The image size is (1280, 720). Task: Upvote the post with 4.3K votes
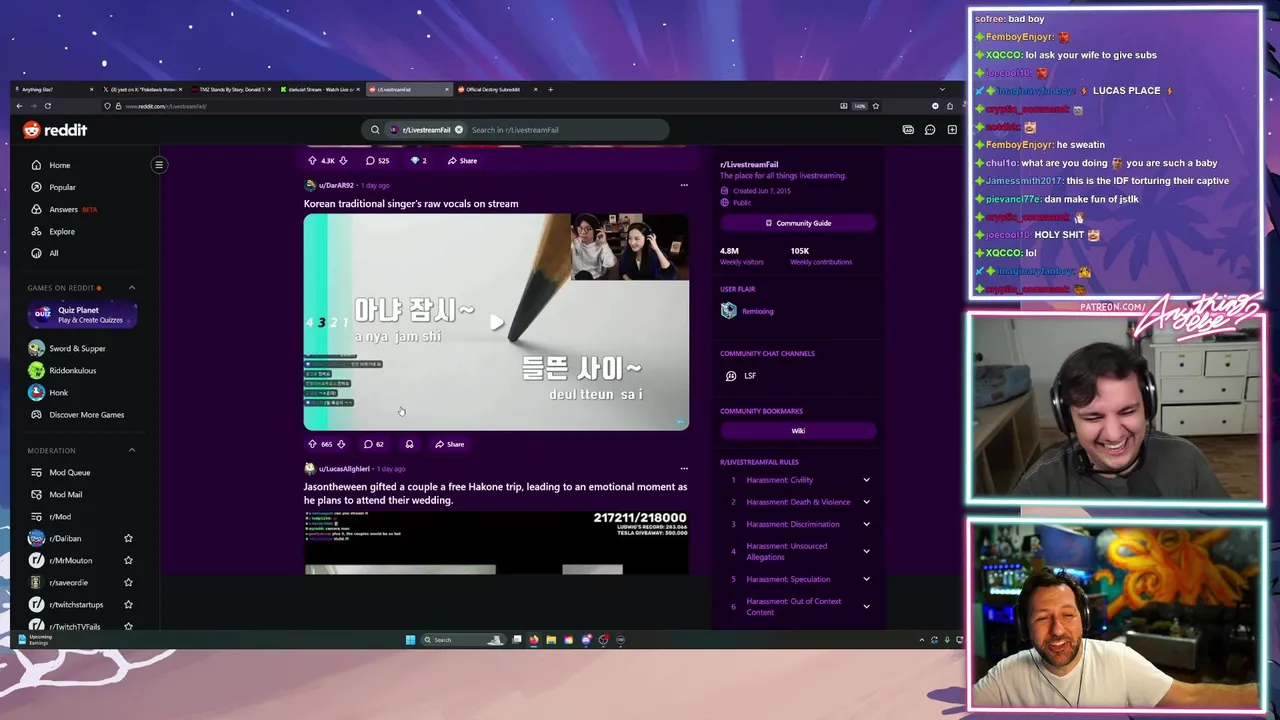[x=312, y=161]
